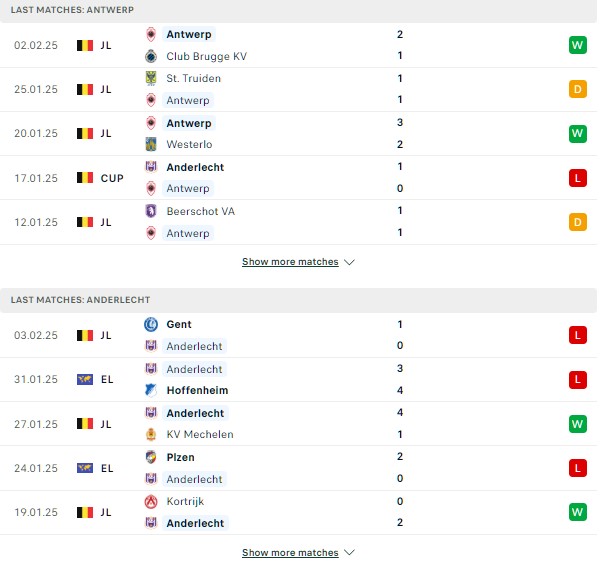
Task: Click the green W badge for 02.02.25
Action: 577,45
